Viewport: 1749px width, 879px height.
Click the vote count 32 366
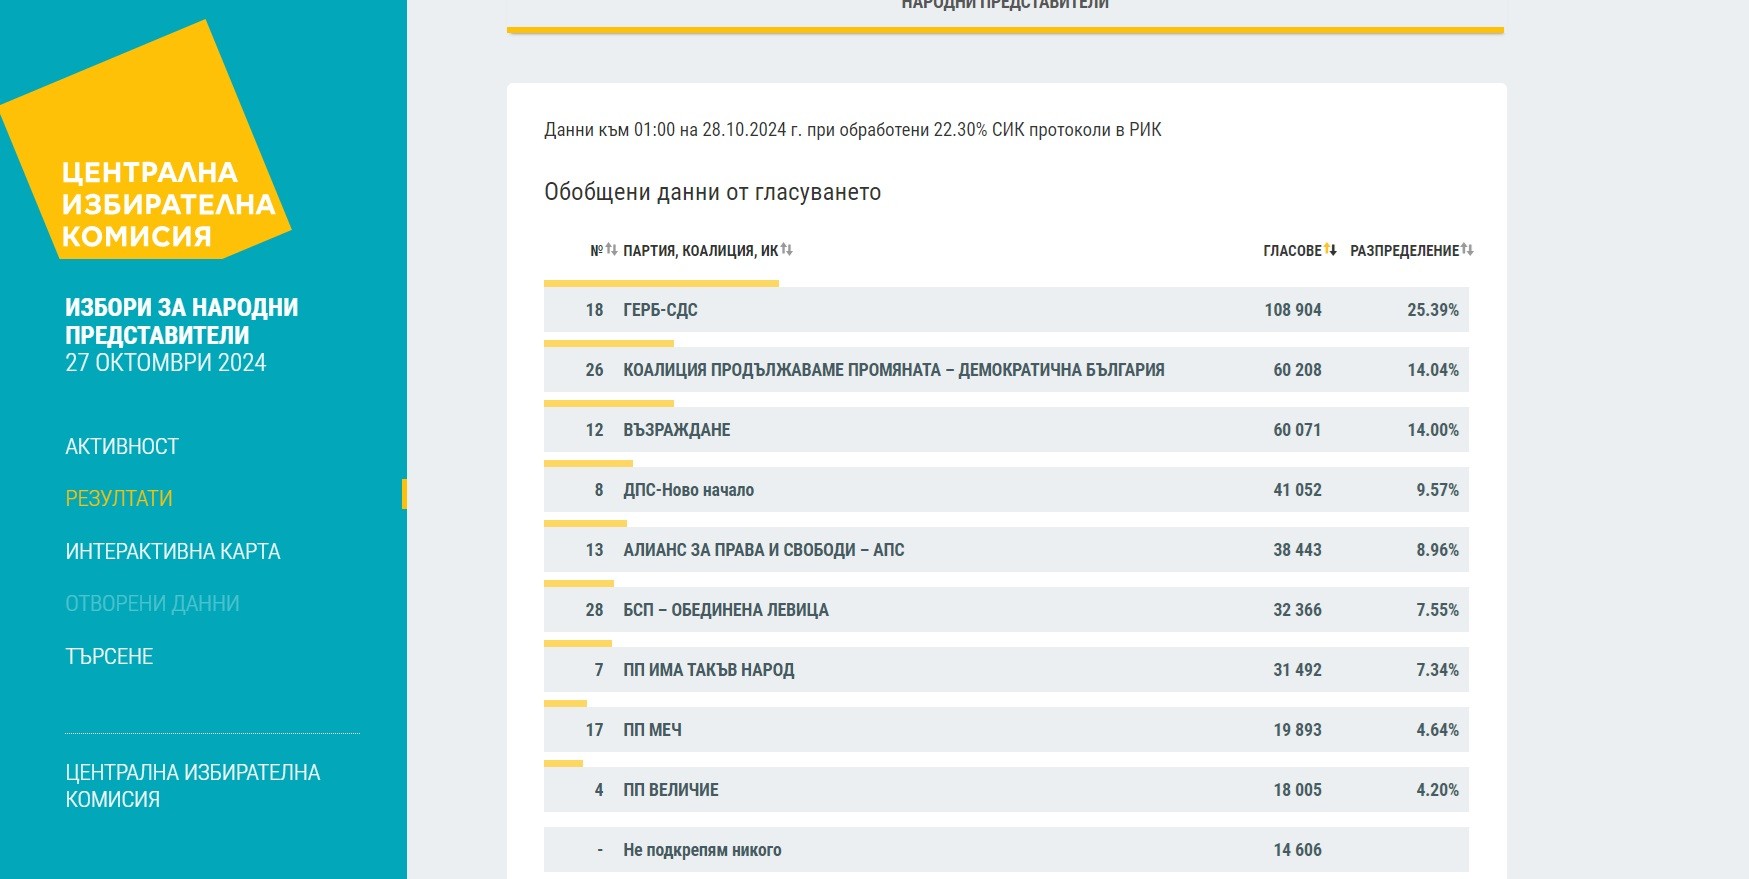coord(1297,610)
